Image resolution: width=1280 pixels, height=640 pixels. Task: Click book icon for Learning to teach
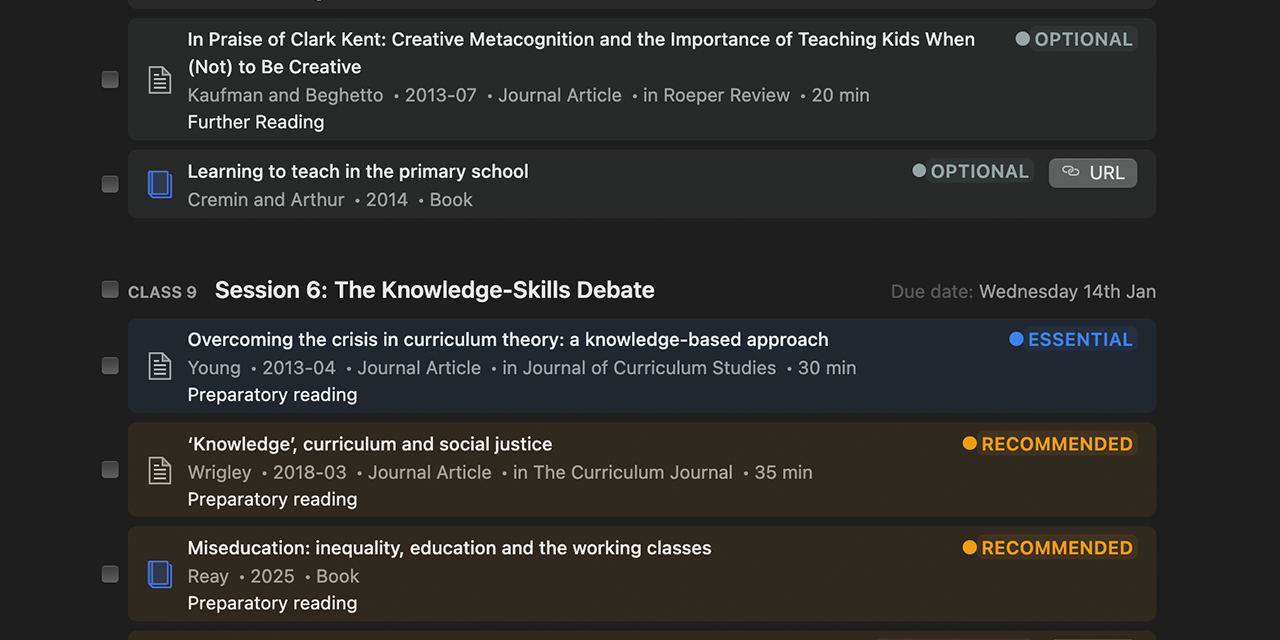coord(160,184)
